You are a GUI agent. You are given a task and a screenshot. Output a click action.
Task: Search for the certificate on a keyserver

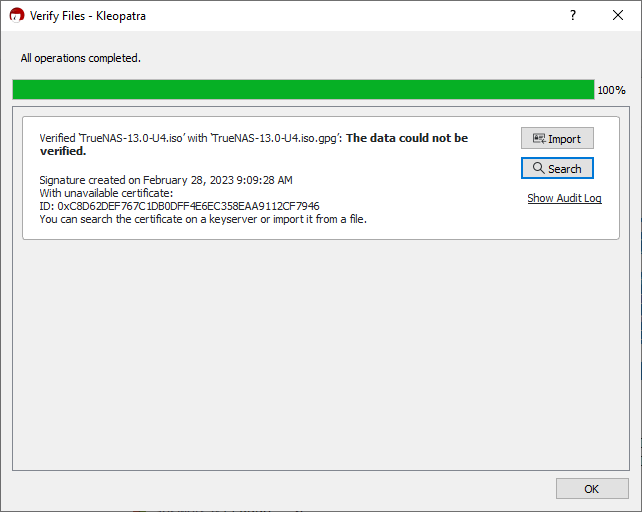557,168
